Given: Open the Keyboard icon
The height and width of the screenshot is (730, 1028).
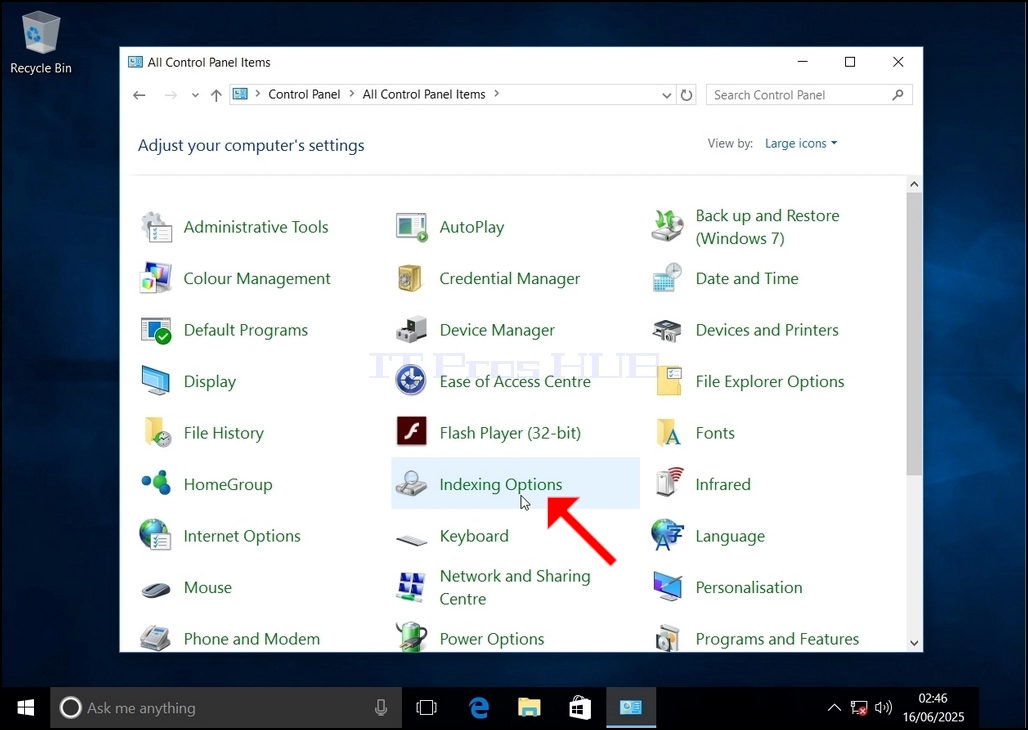Looking at the screenshot, I should pyautogui.click(x=412, y=540).
